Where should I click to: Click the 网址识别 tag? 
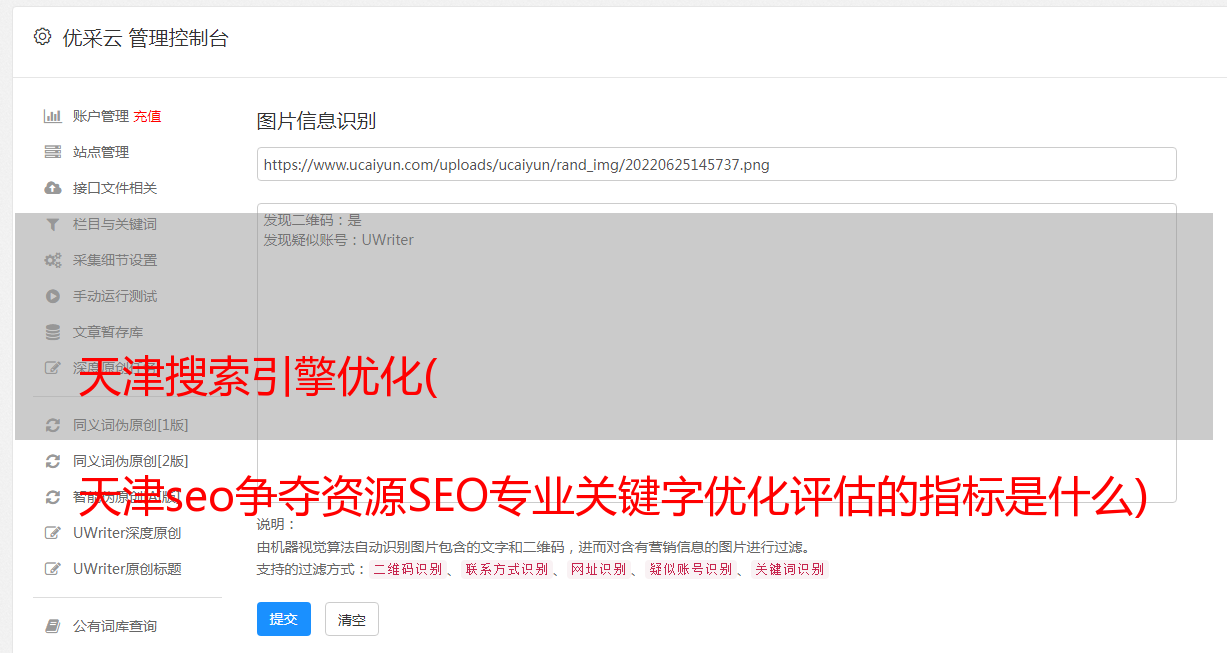pyautogui.click(x=598, y=569)
